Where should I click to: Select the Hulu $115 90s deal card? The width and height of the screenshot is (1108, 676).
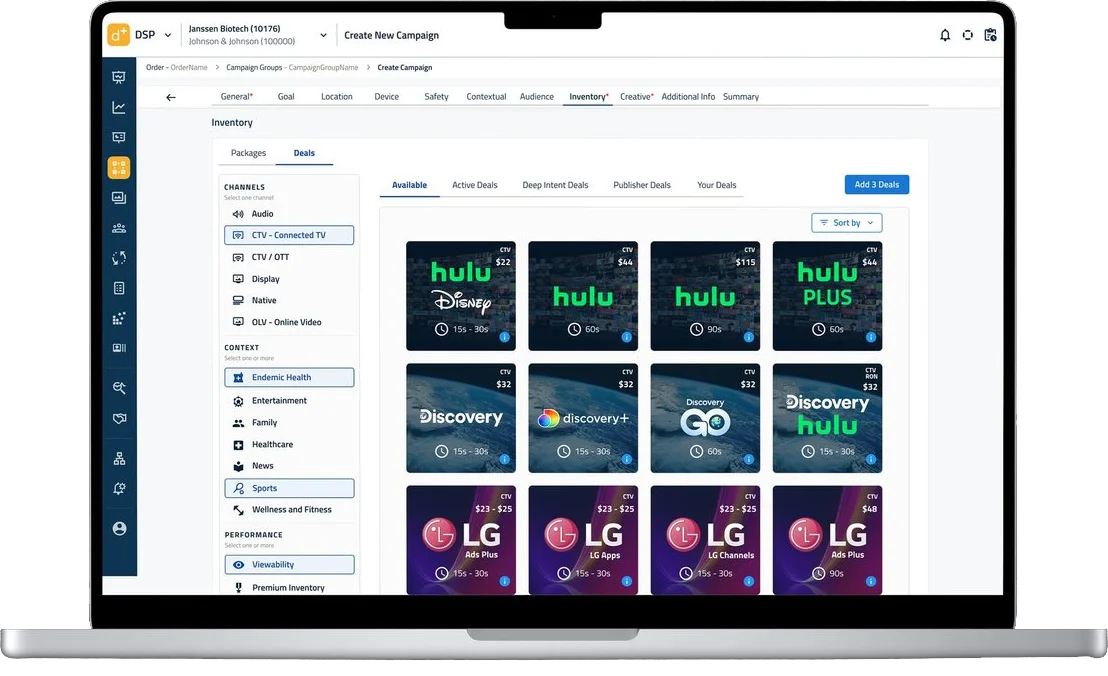[705, 296]
